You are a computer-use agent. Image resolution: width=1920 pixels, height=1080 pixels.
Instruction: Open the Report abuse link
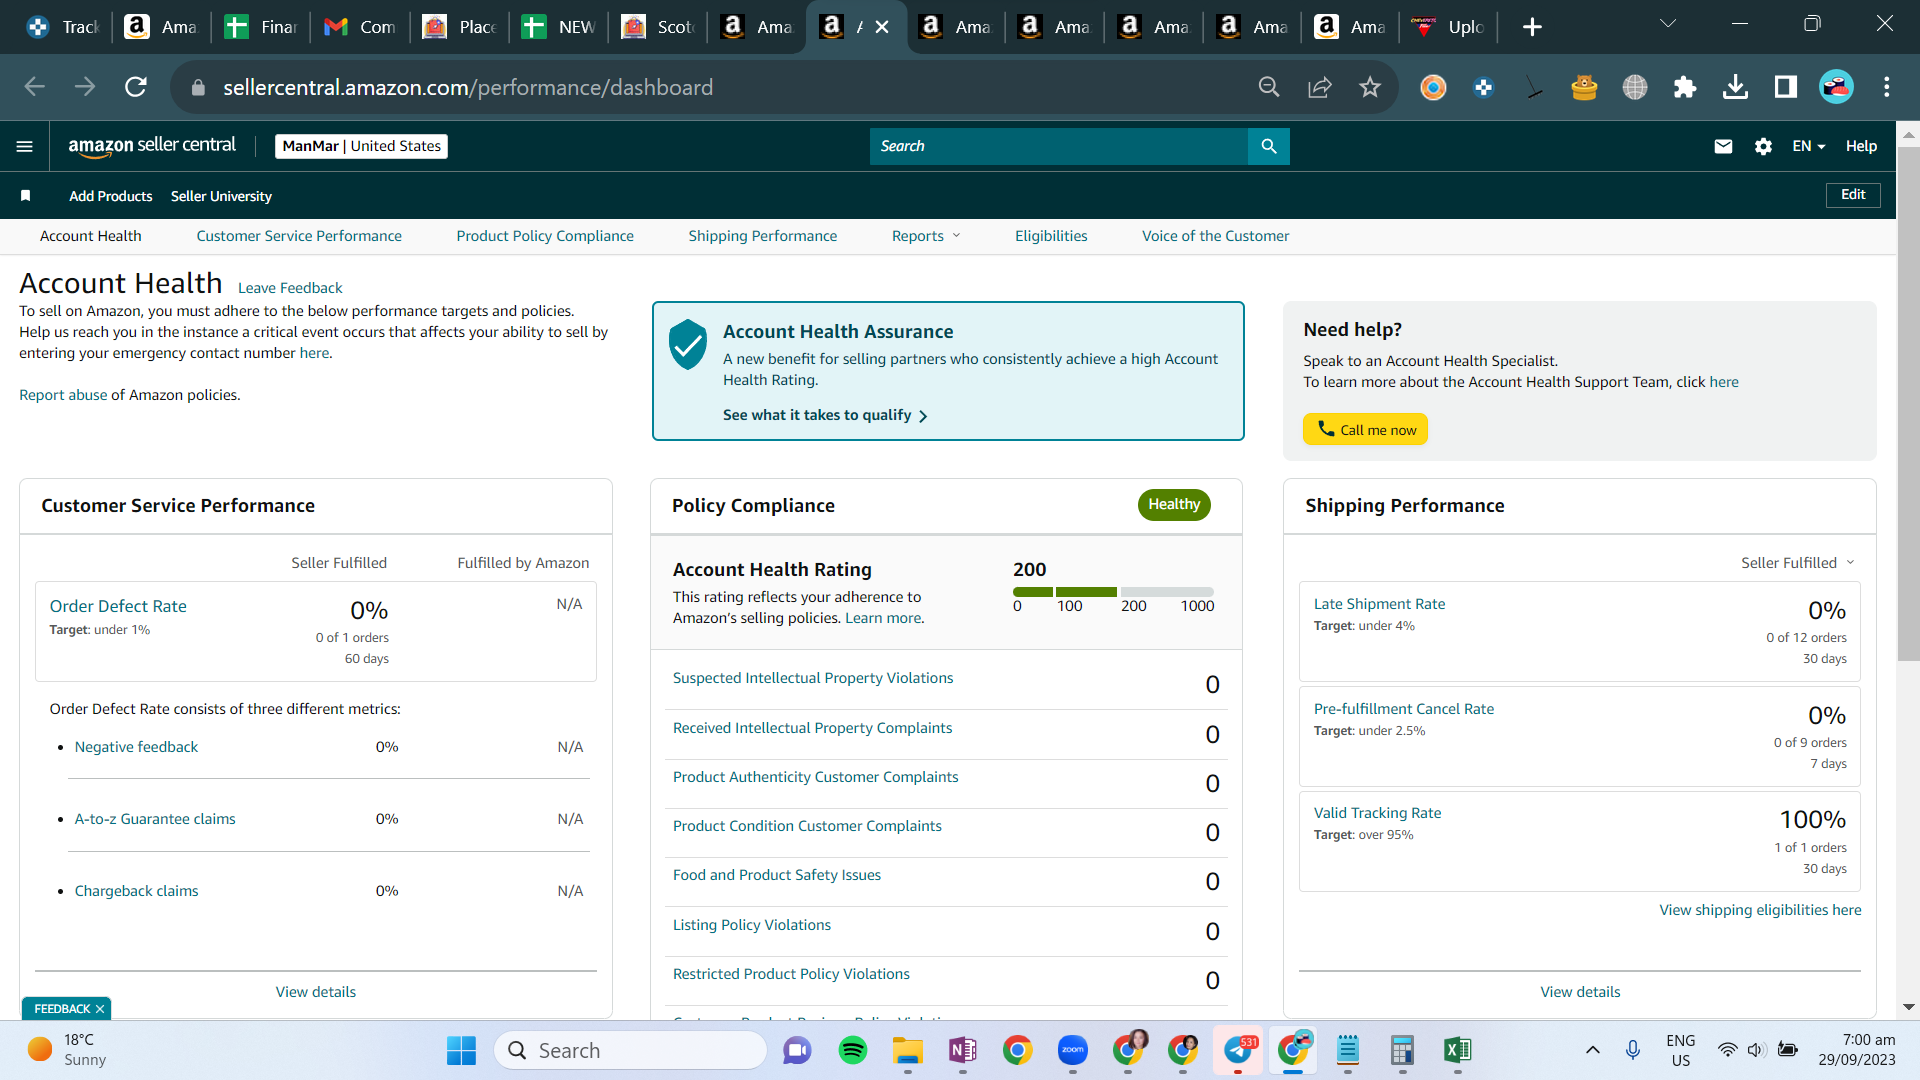(63, 395)
